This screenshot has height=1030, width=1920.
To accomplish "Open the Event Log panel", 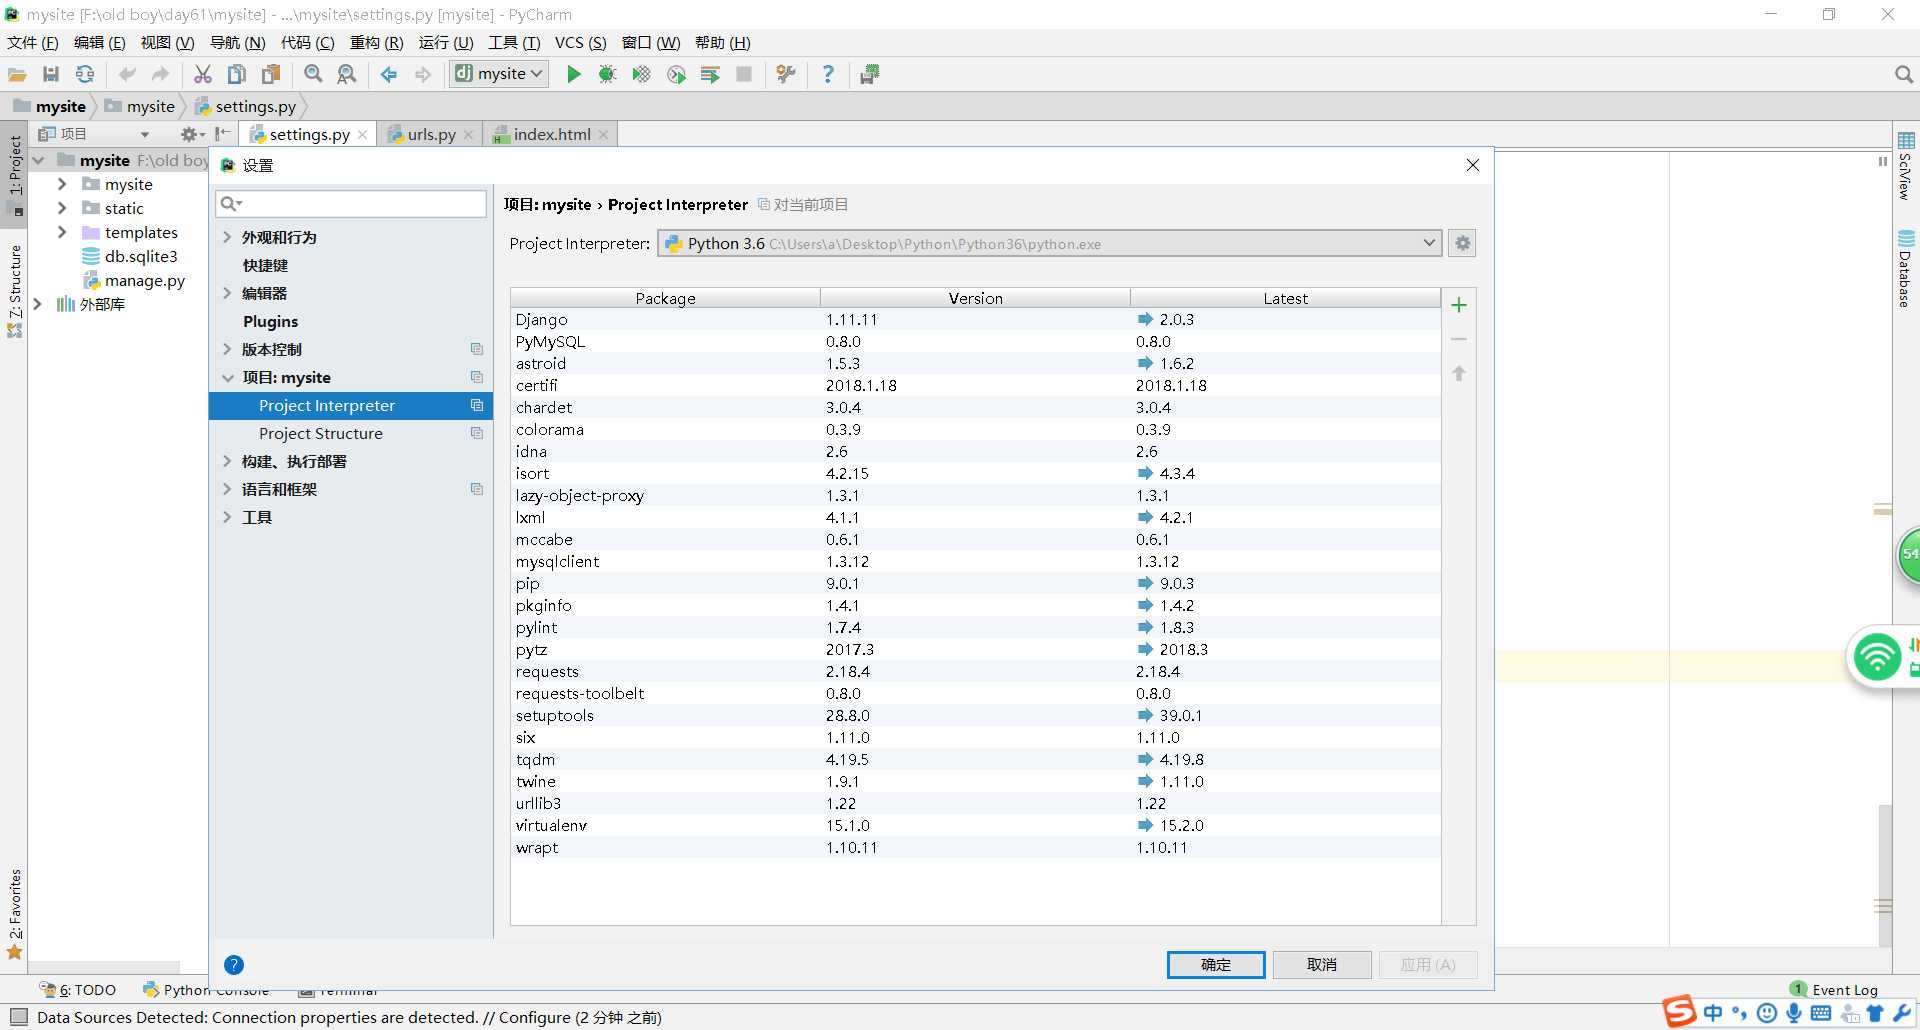I will (x=1834, y=990).
